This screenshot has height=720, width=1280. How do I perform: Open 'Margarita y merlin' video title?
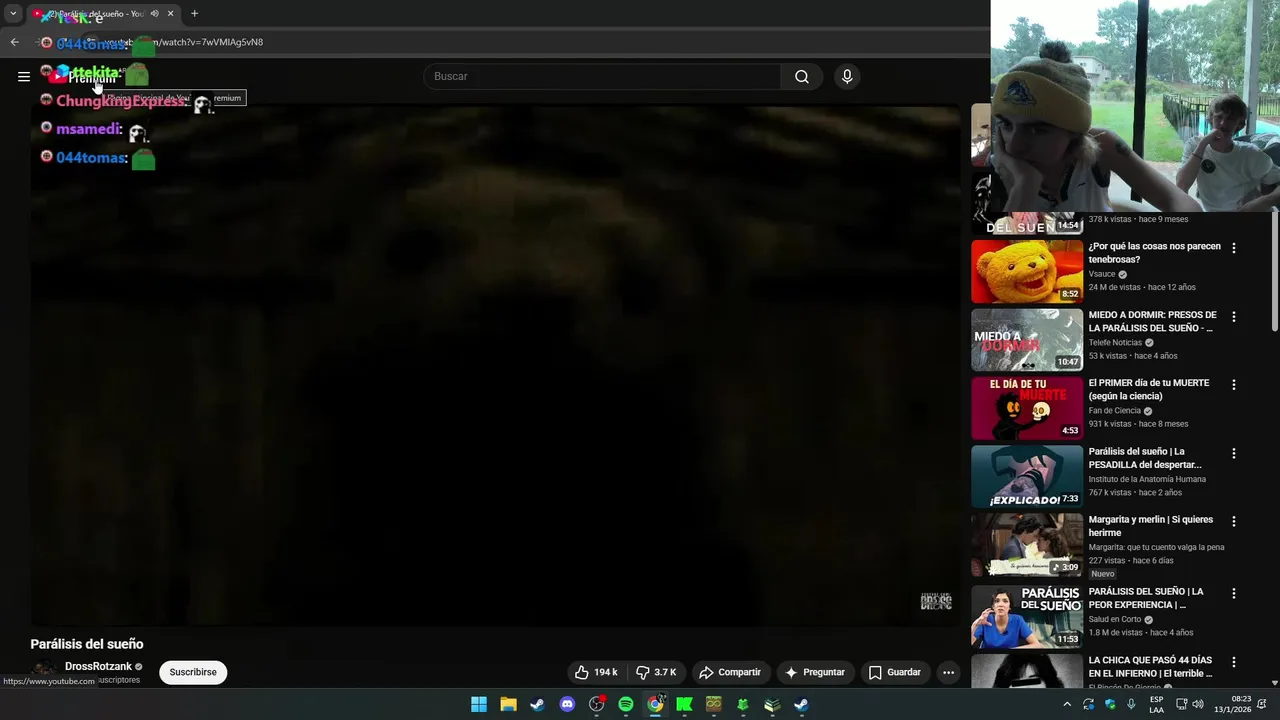(x=1151, y=526)
